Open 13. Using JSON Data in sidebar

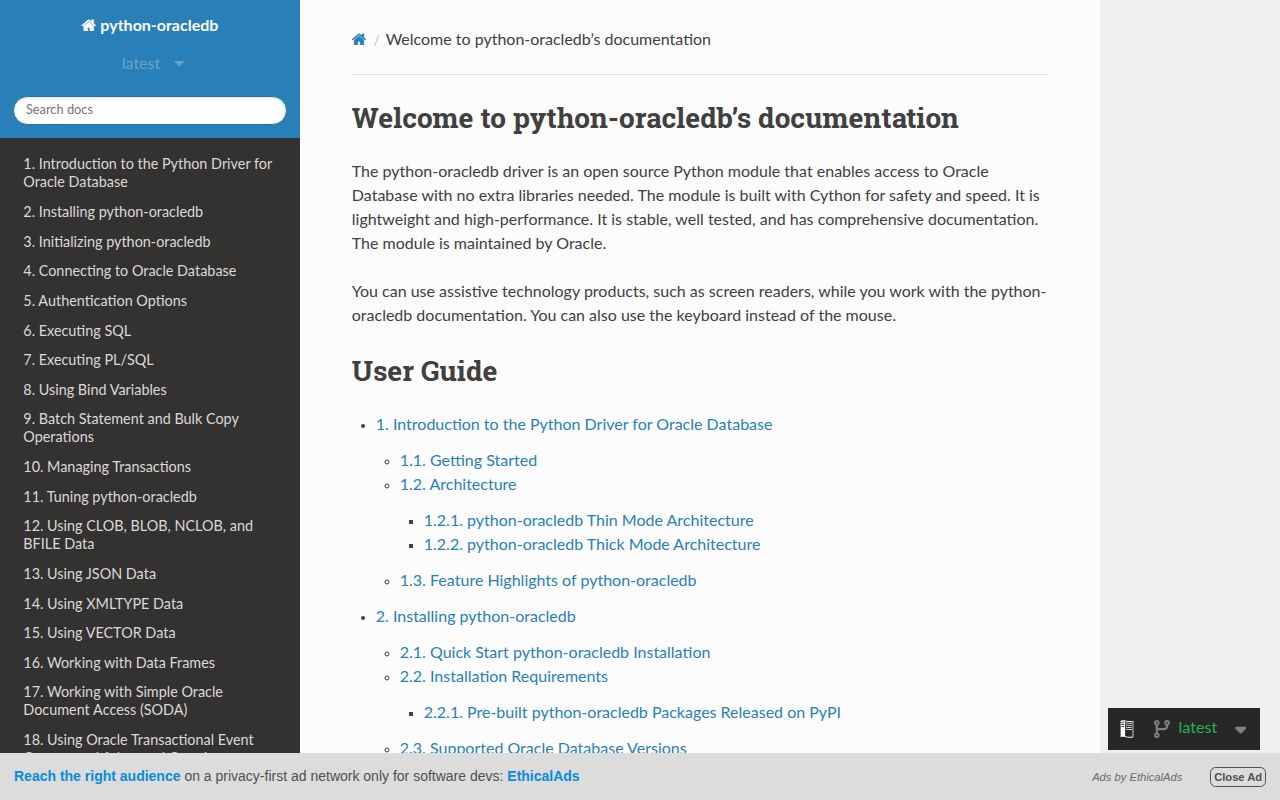point(150,574)
